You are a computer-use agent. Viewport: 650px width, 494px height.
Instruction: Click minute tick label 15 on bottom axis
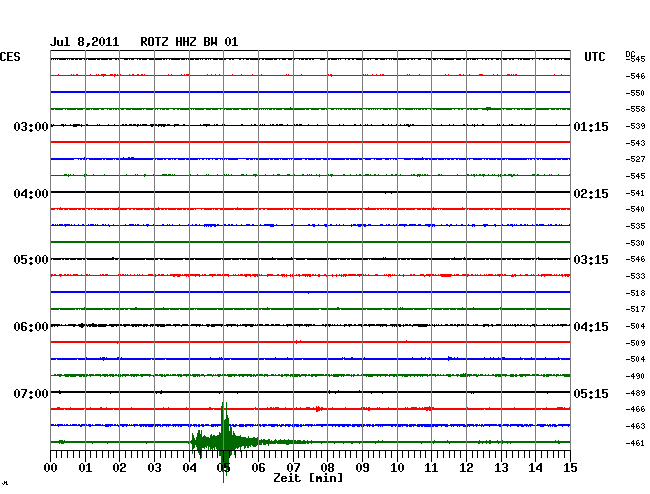click(570, 468)
